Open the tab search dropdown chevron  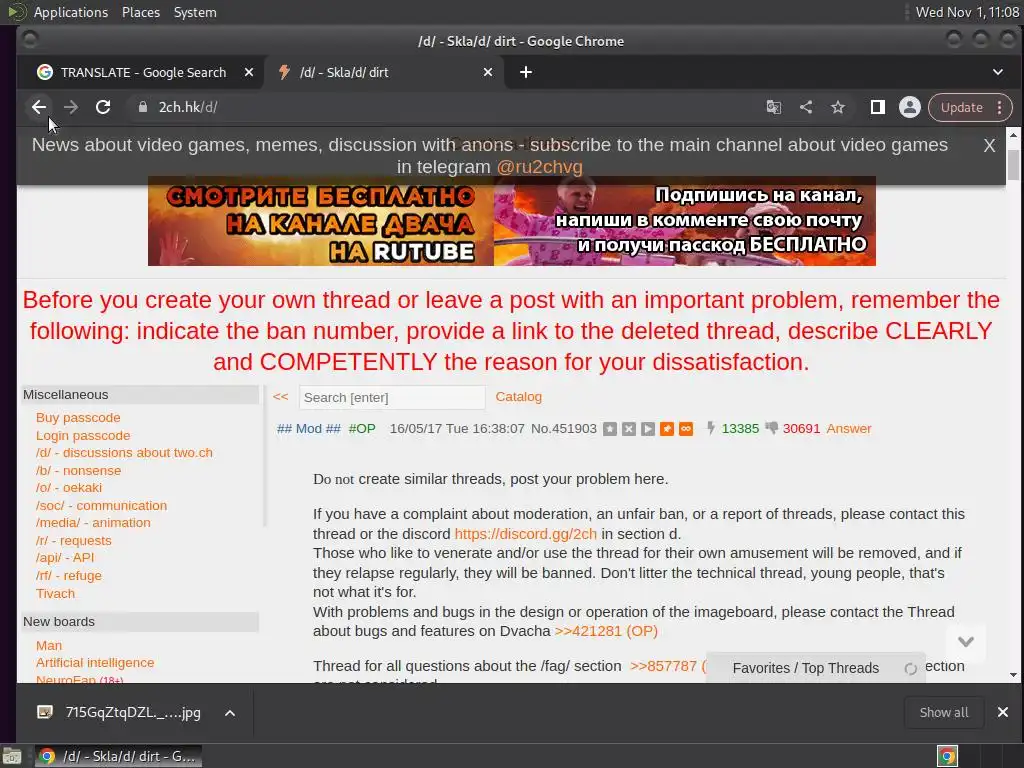point(997,72)
